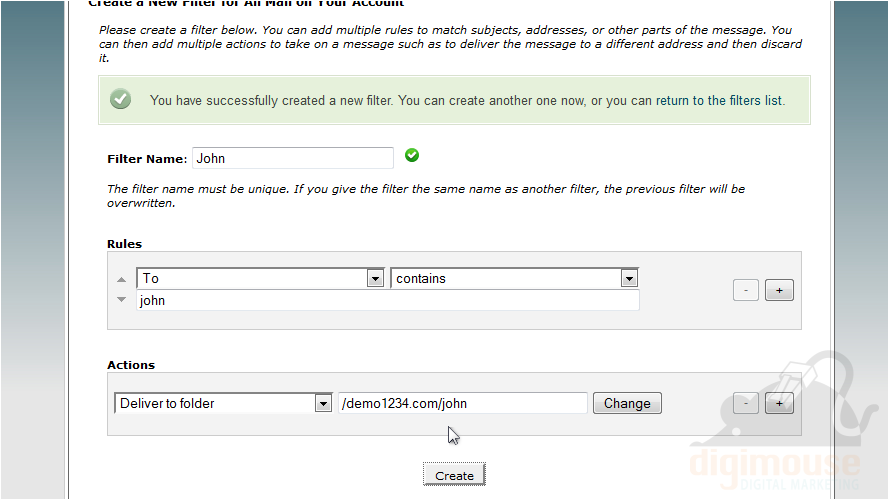Click the success checkmark icon in banner
889x500 pixels.
[120, 99]
